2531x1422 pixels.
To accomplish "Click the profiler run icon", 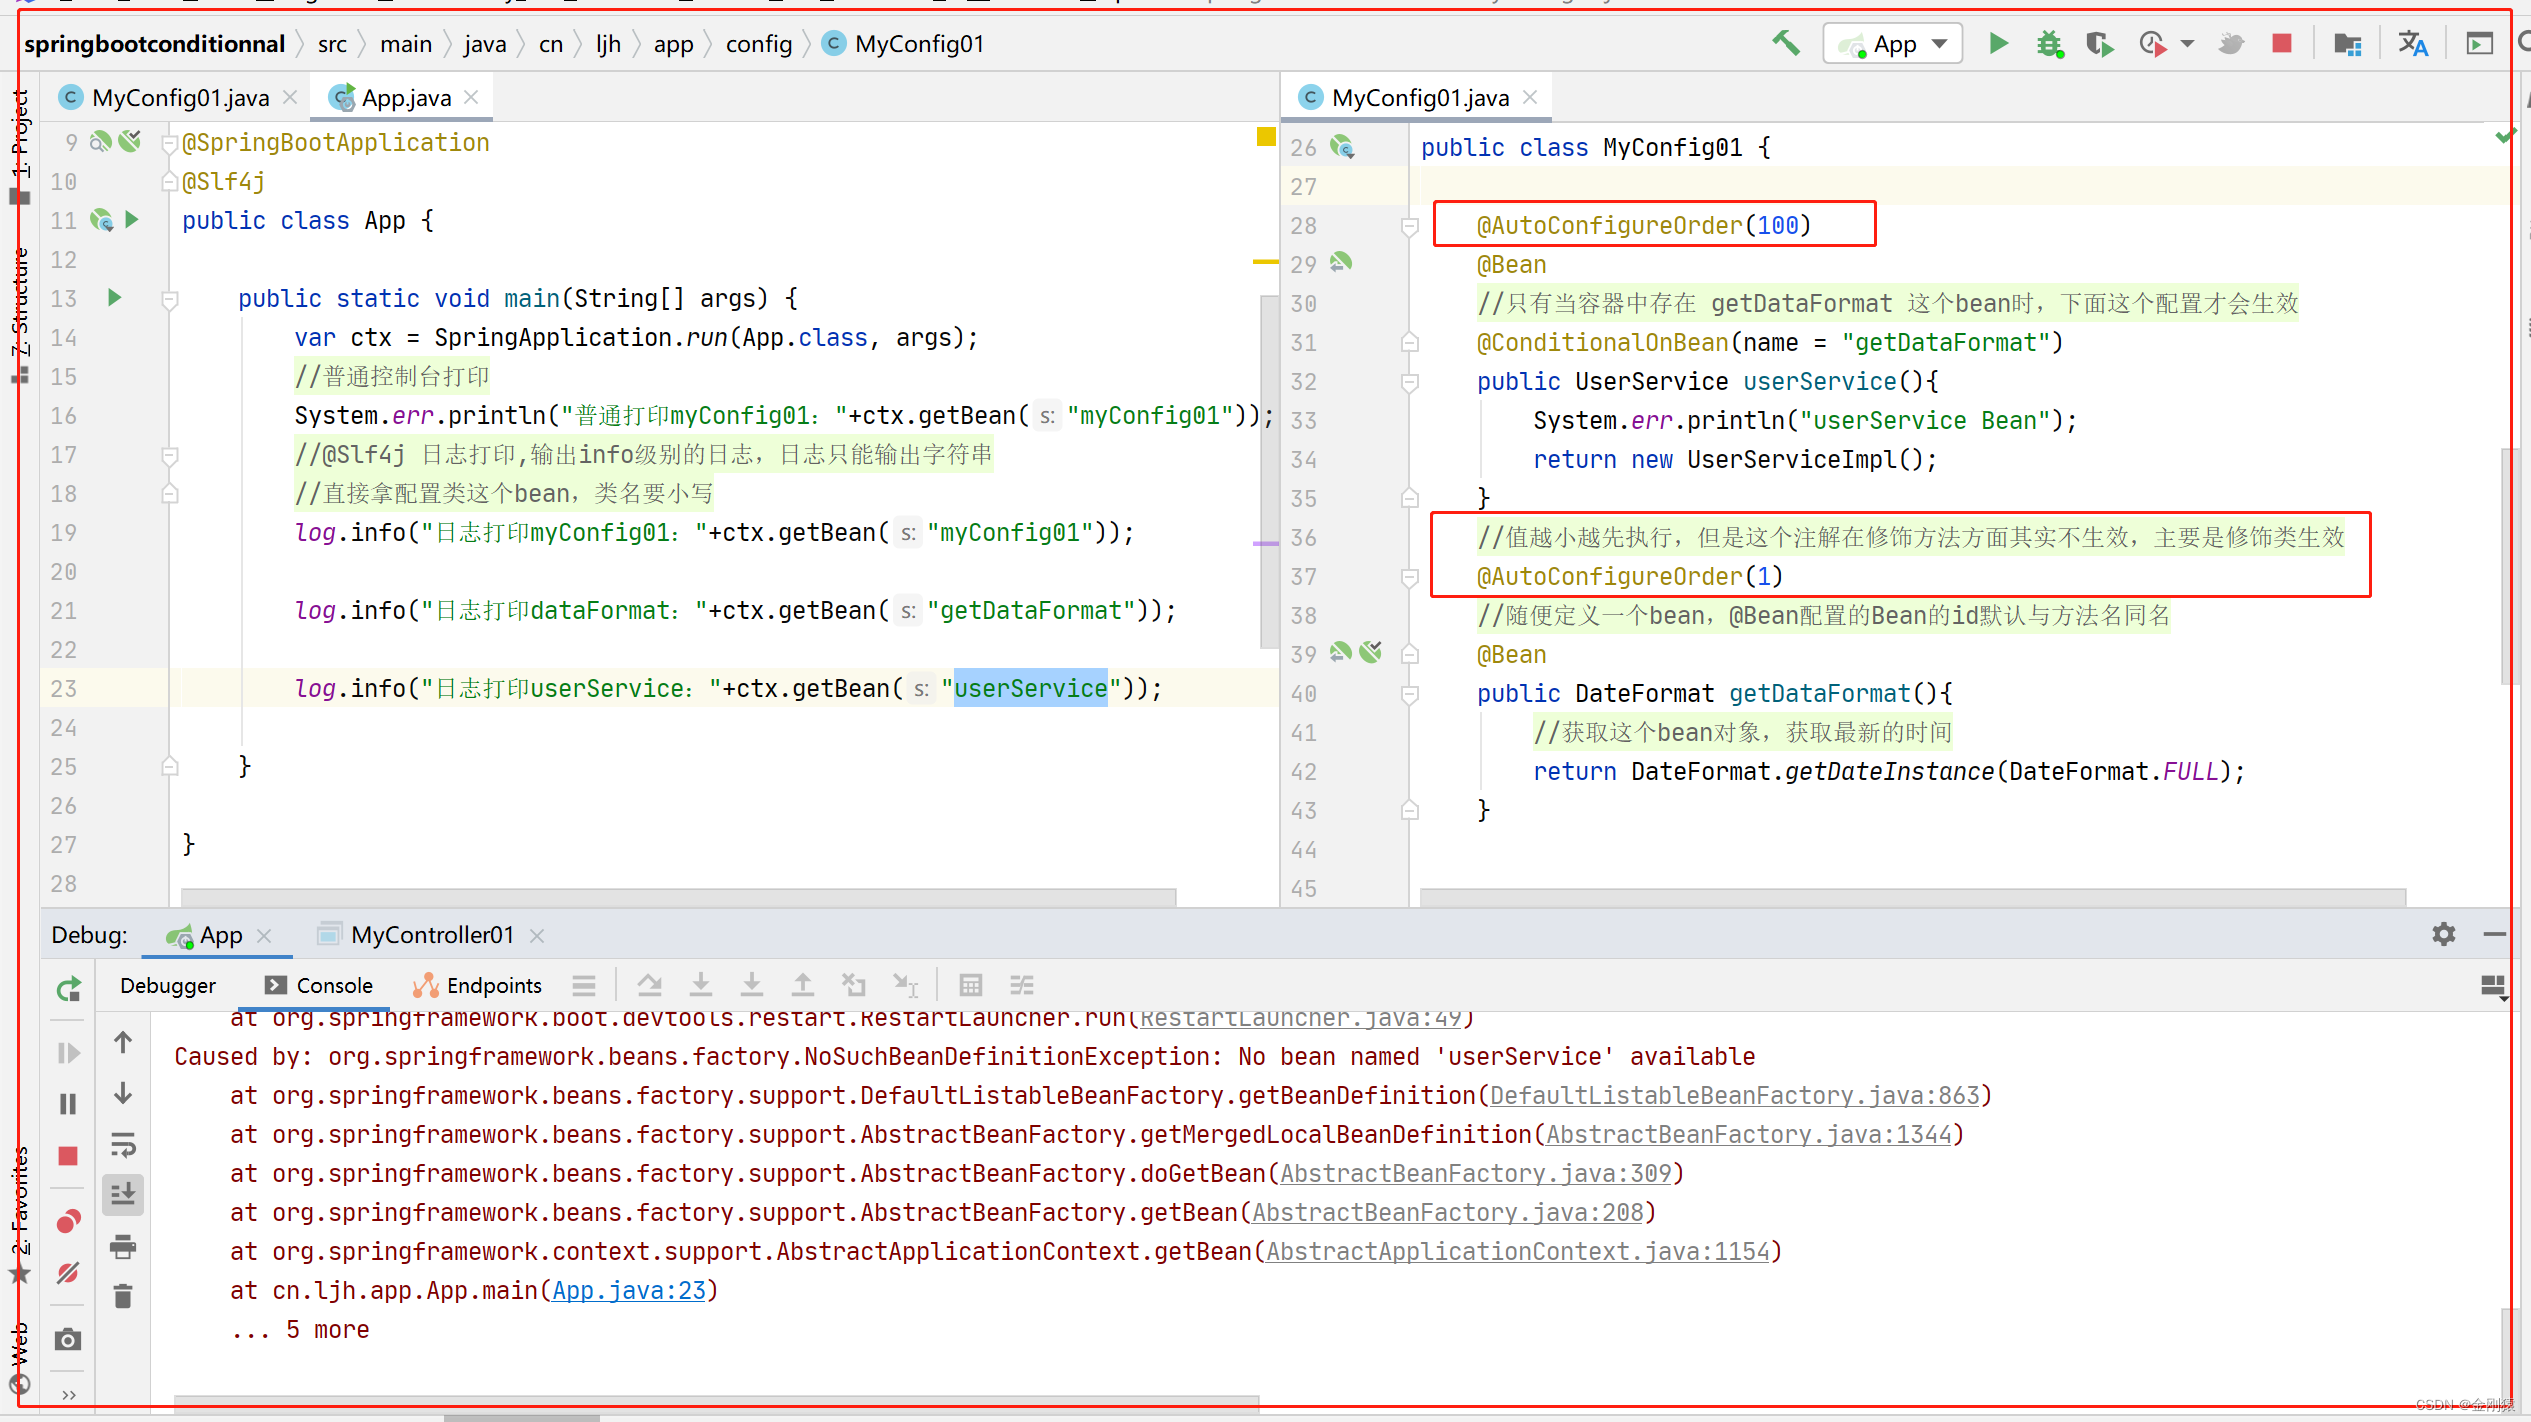I will 2152,44.
